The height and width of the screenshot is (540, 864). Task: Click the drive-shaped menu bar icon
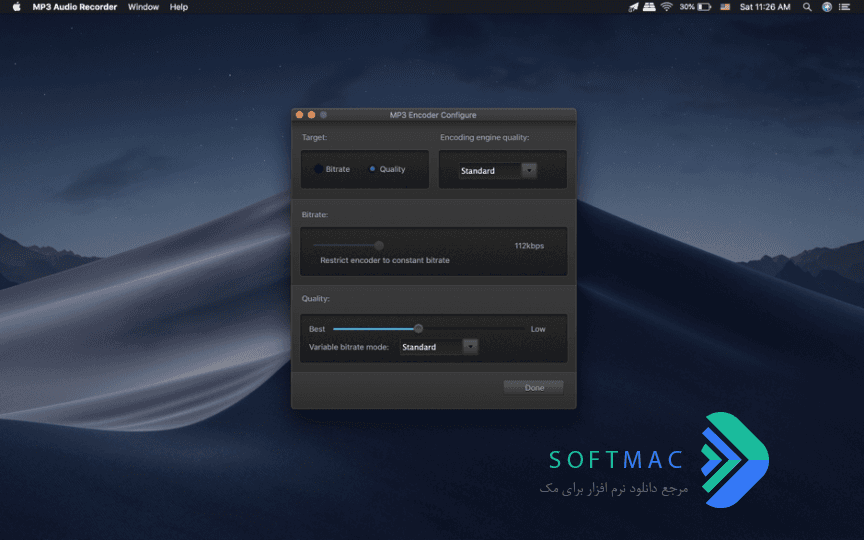(649, 7)
